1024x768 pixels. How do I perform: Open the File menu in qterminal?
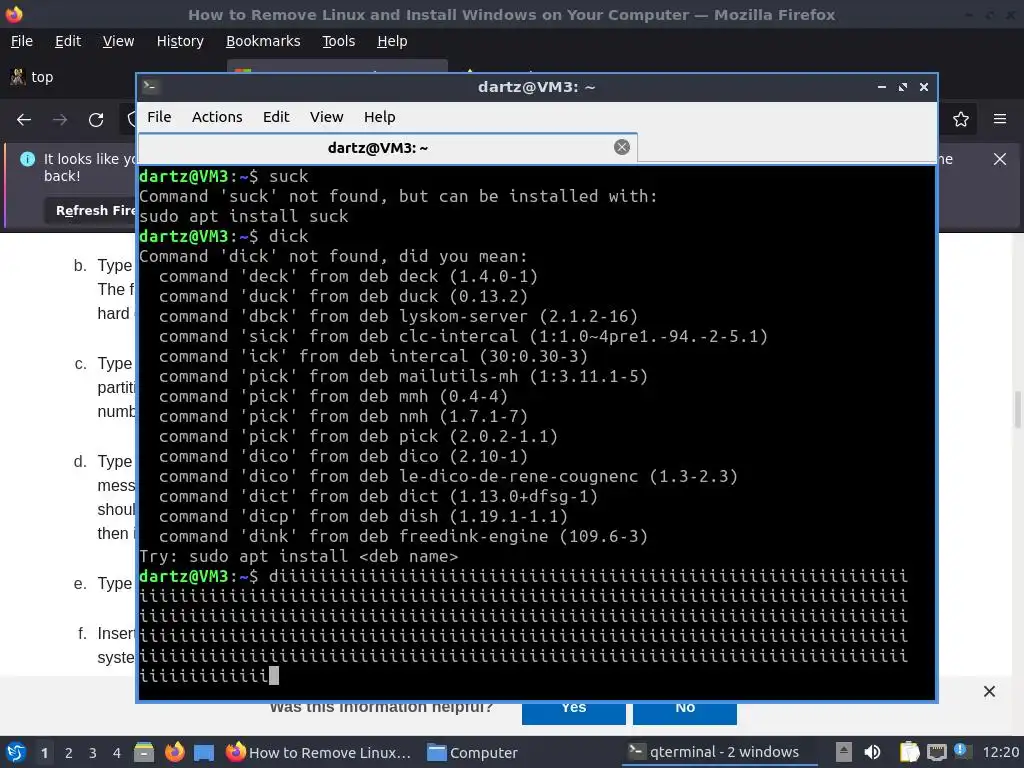click(x=159, y=117)
